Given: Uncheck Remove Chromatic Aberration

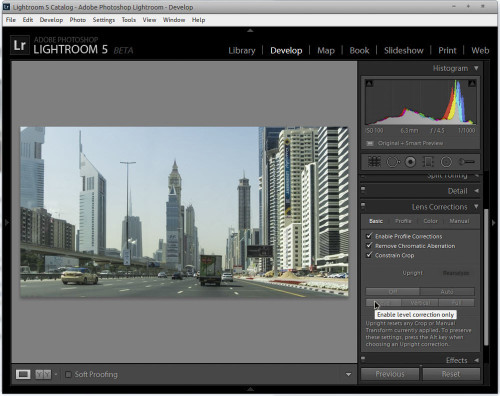Looking at the screenshot, I should tap(369, 246).
